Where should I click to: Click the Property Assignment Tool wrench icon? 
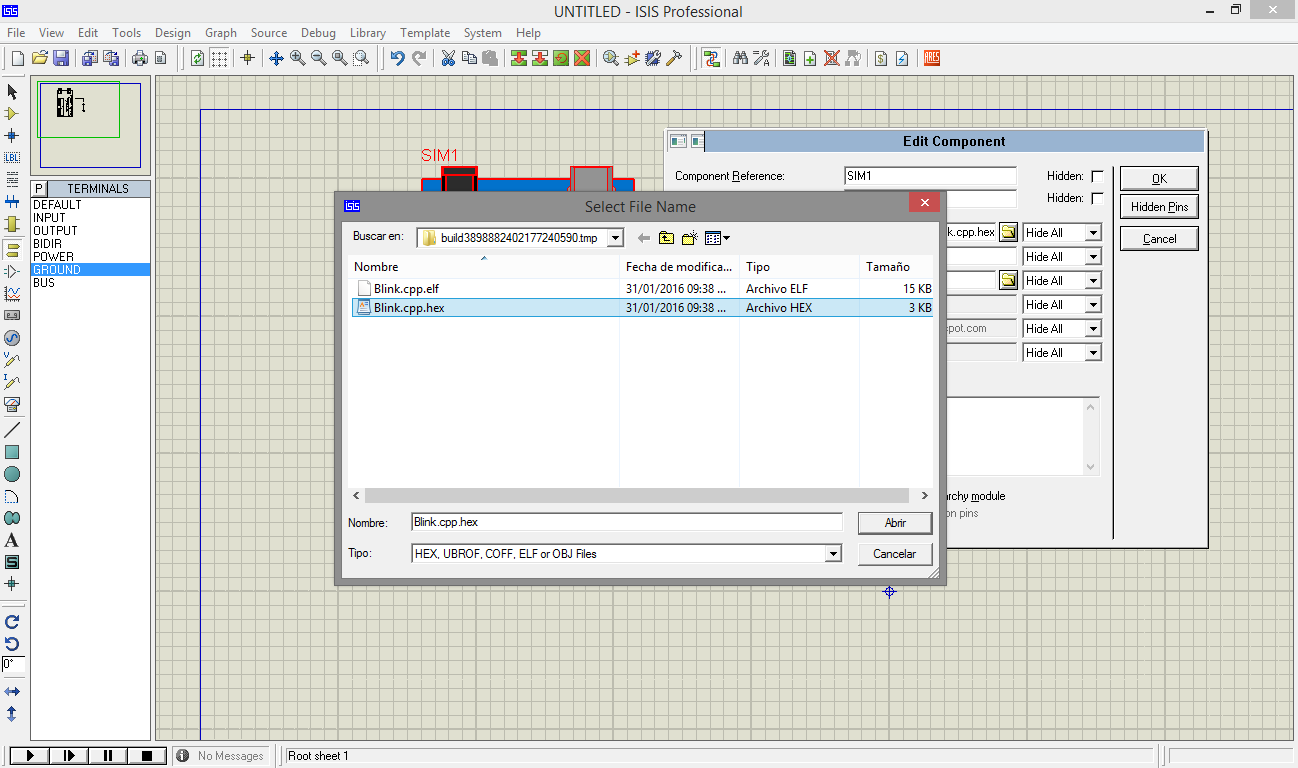(761, 58)
